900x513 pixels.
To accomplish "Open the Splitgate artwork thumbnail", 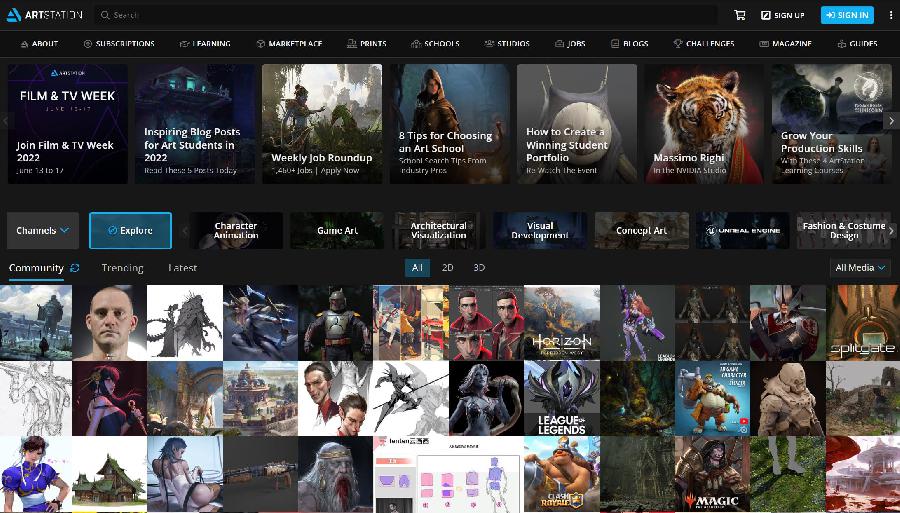I will click(863, 322).
